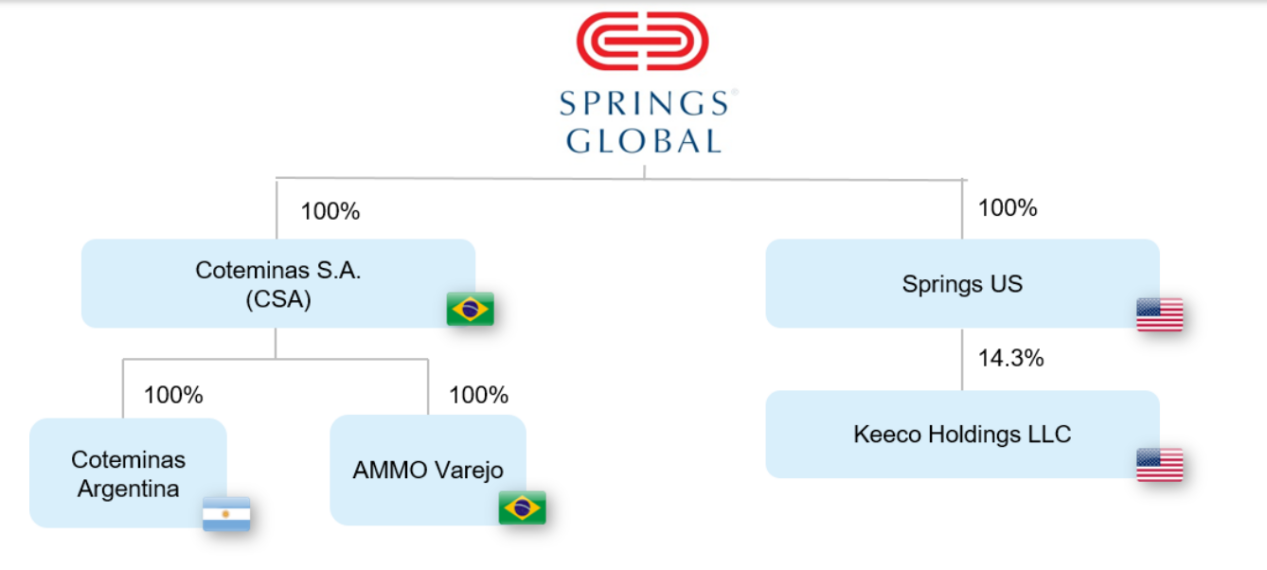Click the SPRINGS GLOBAL title text

coord(643,122)
